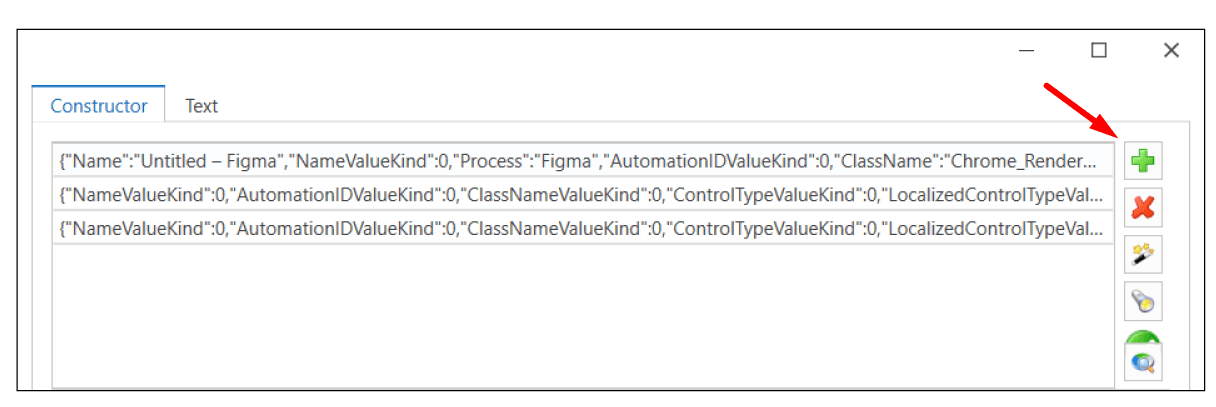This screenshot has width=1216, height=407.
Task: Click the magic wand icon button
Action: click(x=1143, y=255)
